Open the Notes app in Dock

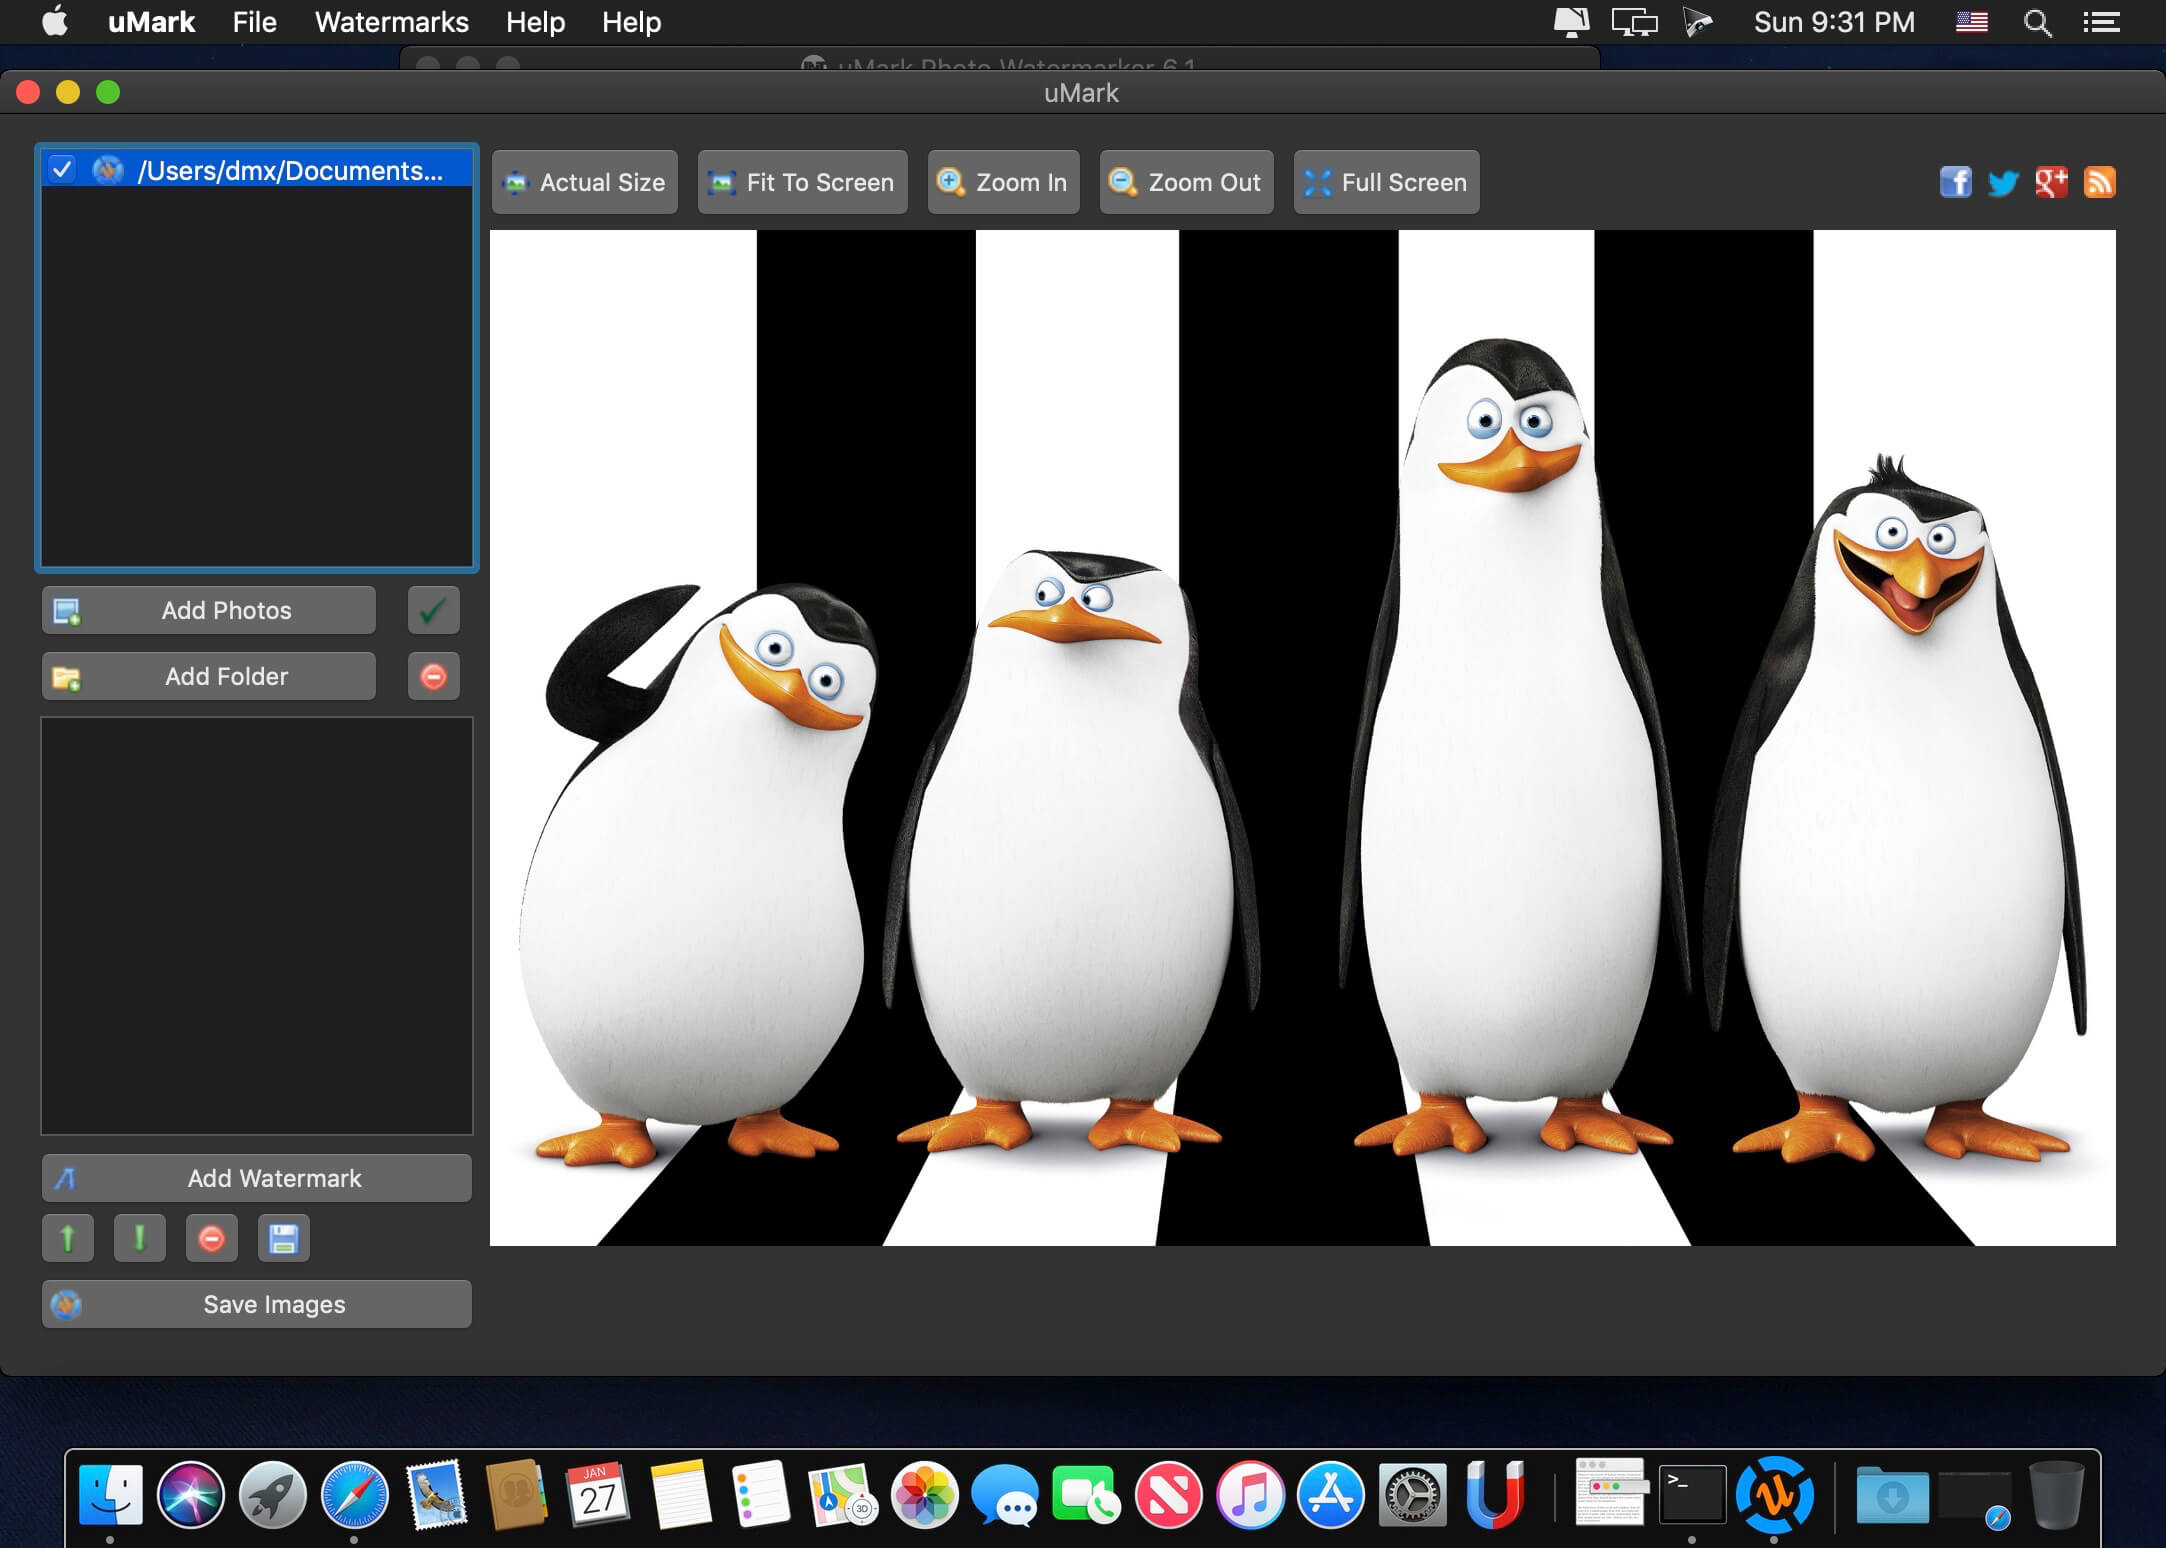coord(680,1495)
